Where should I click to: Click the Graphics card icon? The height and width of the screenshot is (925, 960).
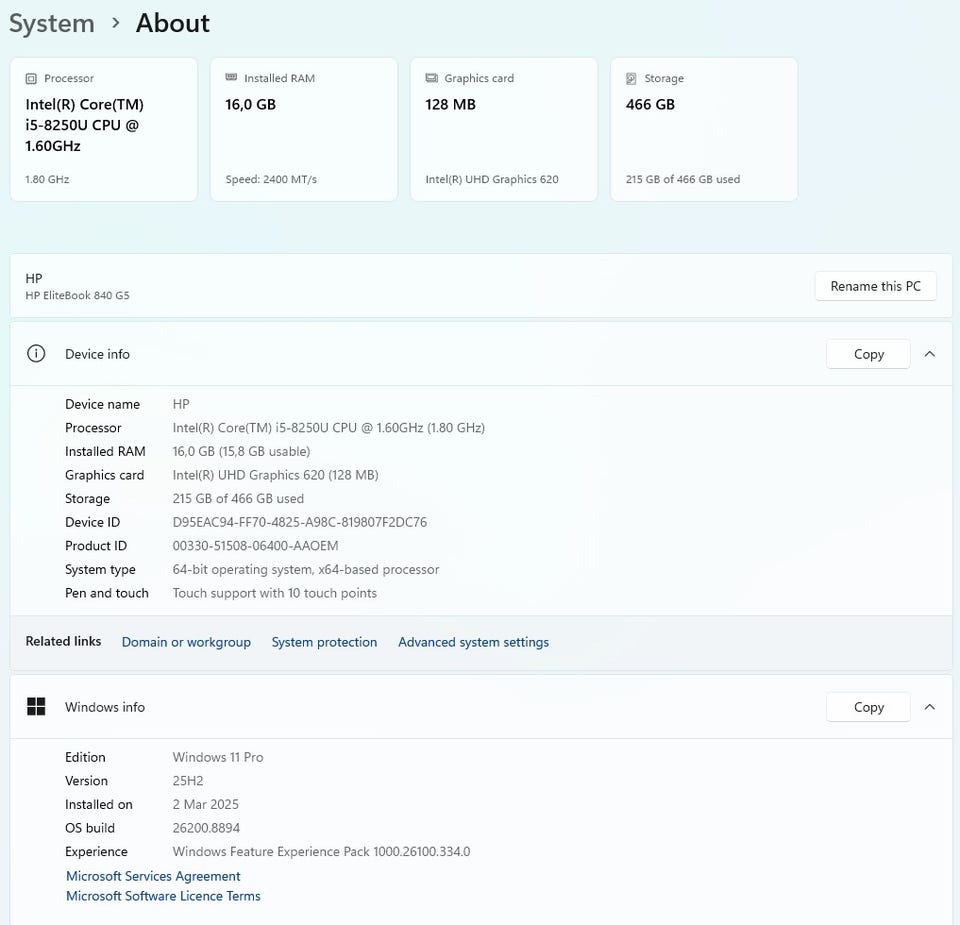(432, 78)
